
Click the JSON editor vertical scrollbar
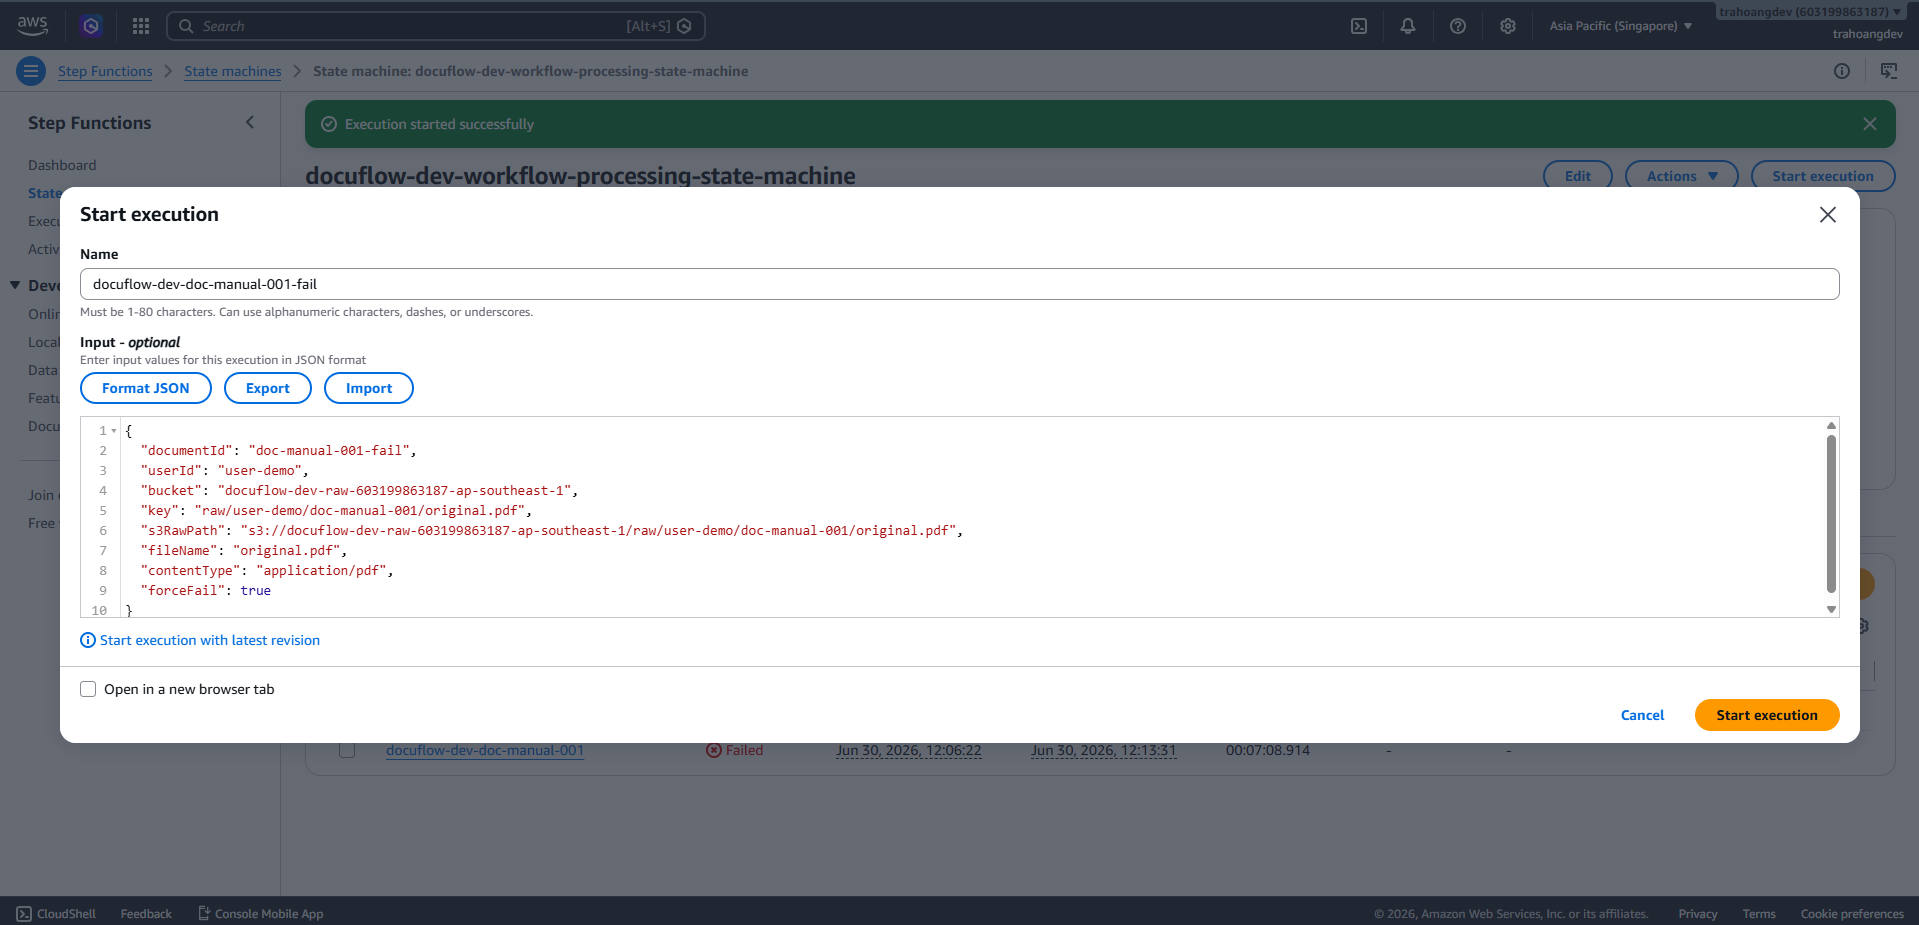[x=1832, y=513]
